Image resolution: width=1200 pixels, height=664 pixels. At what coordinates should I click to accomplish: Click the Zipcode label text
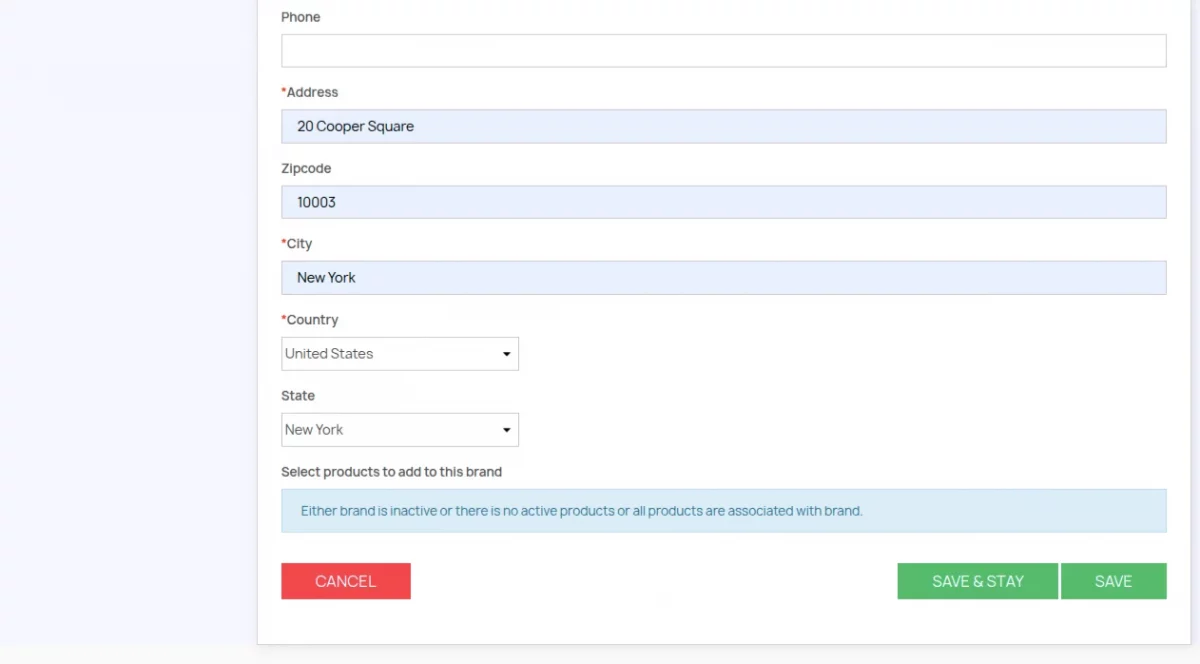306,168
